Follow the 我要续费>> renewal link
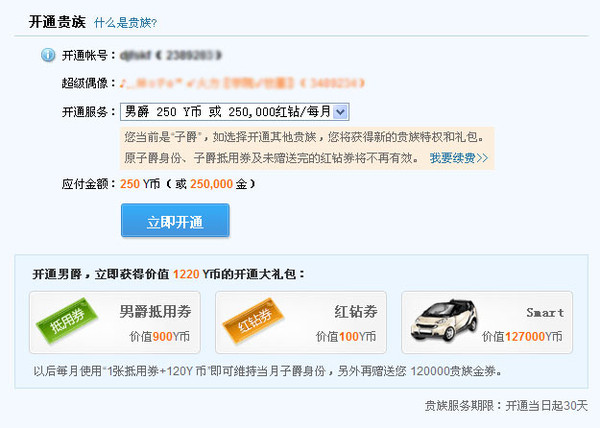 pyautogui.click(x=459, y=158)
